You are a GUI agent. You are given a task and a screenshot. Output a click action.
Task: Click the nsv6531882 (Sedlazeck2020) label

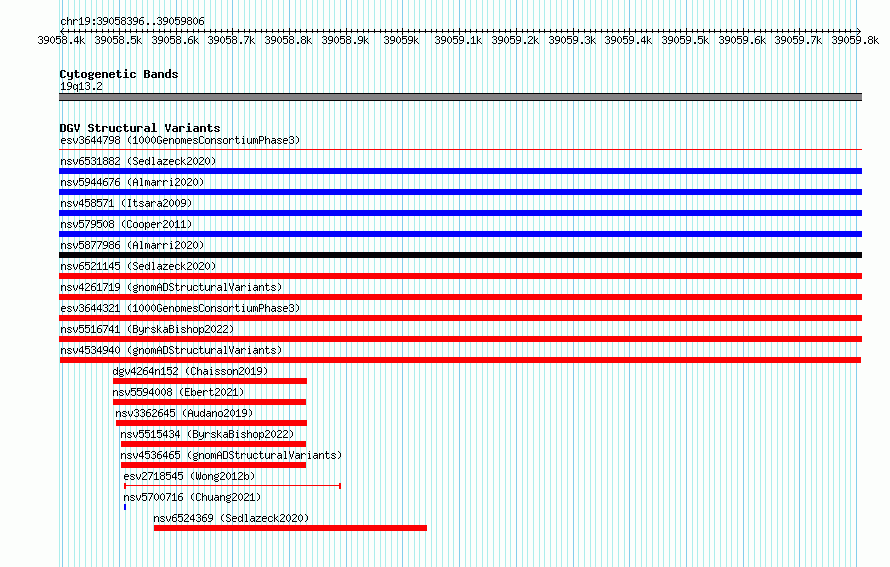tap(138, 161)
